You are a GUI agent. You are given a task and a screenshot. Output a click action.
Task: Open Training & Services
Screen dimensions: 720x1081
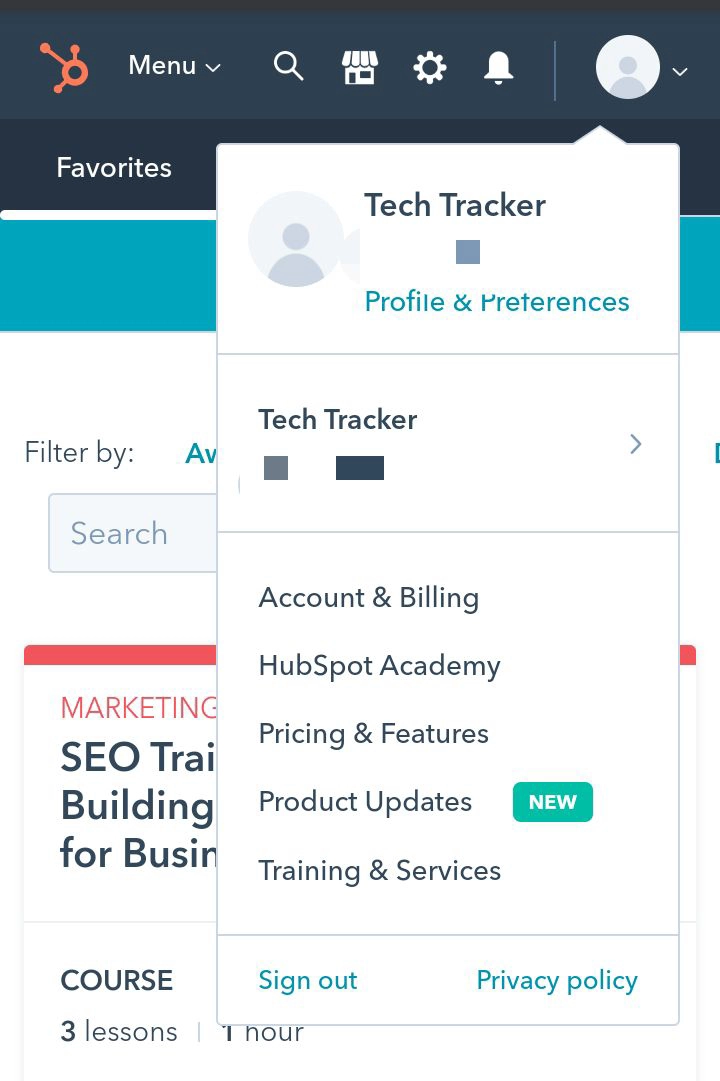click(x=379, y=871)
